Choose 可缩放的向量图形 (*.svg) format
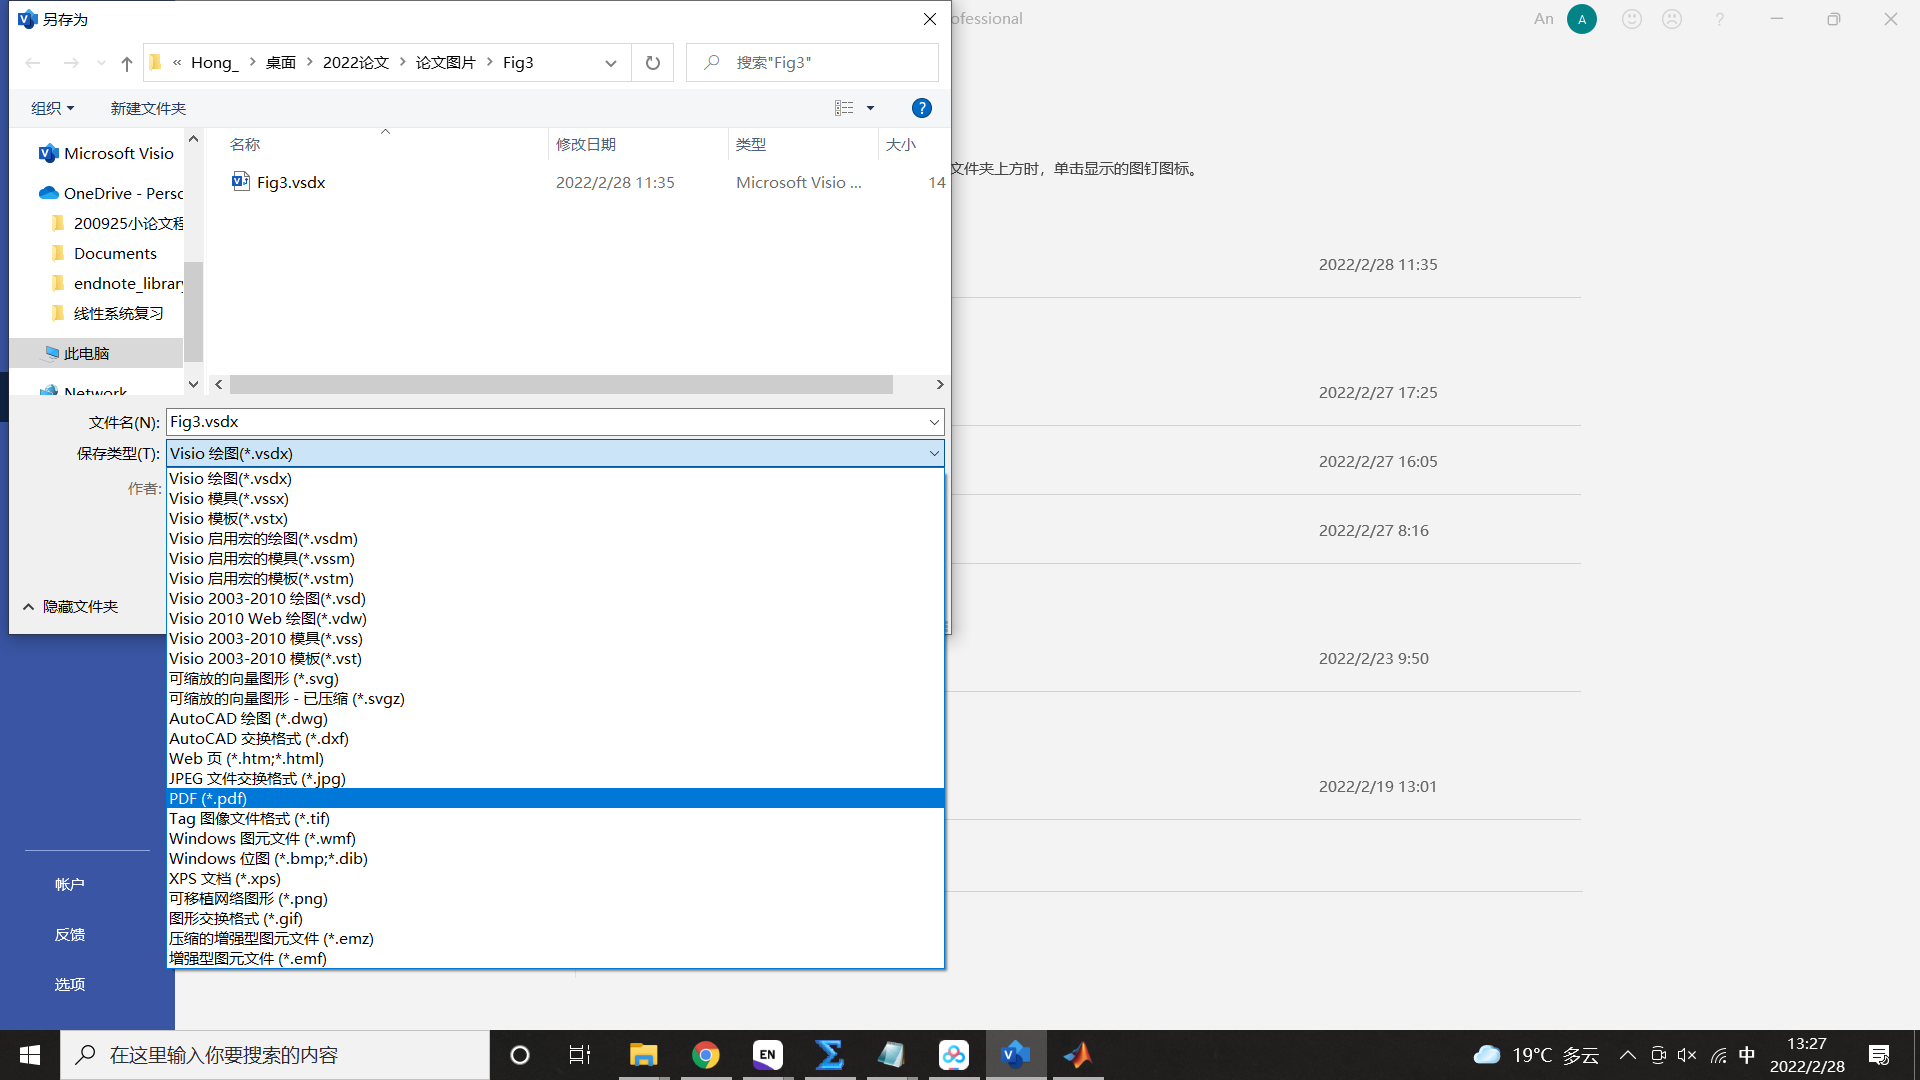The height and width of the screenshot is (1080, 1920). pos(555,678)
